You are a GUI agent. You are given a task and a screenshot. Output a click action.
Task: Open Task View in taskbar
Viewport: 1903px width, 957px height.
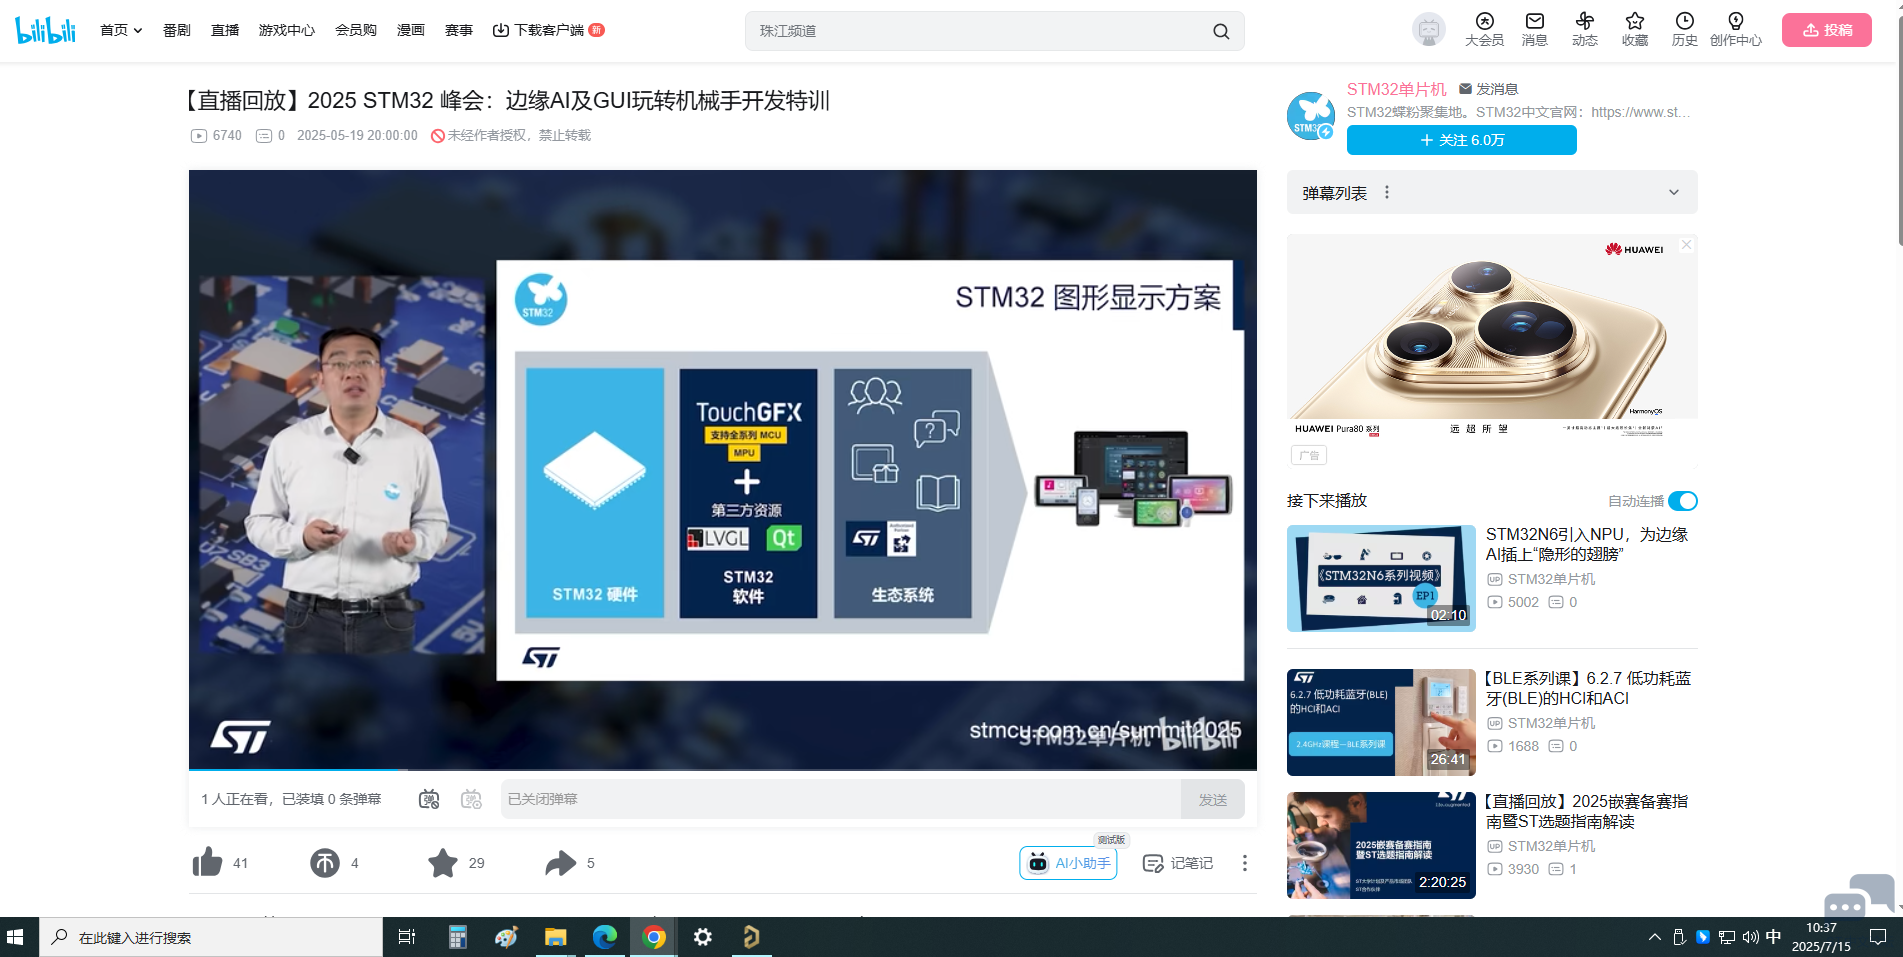click(407, 937)
